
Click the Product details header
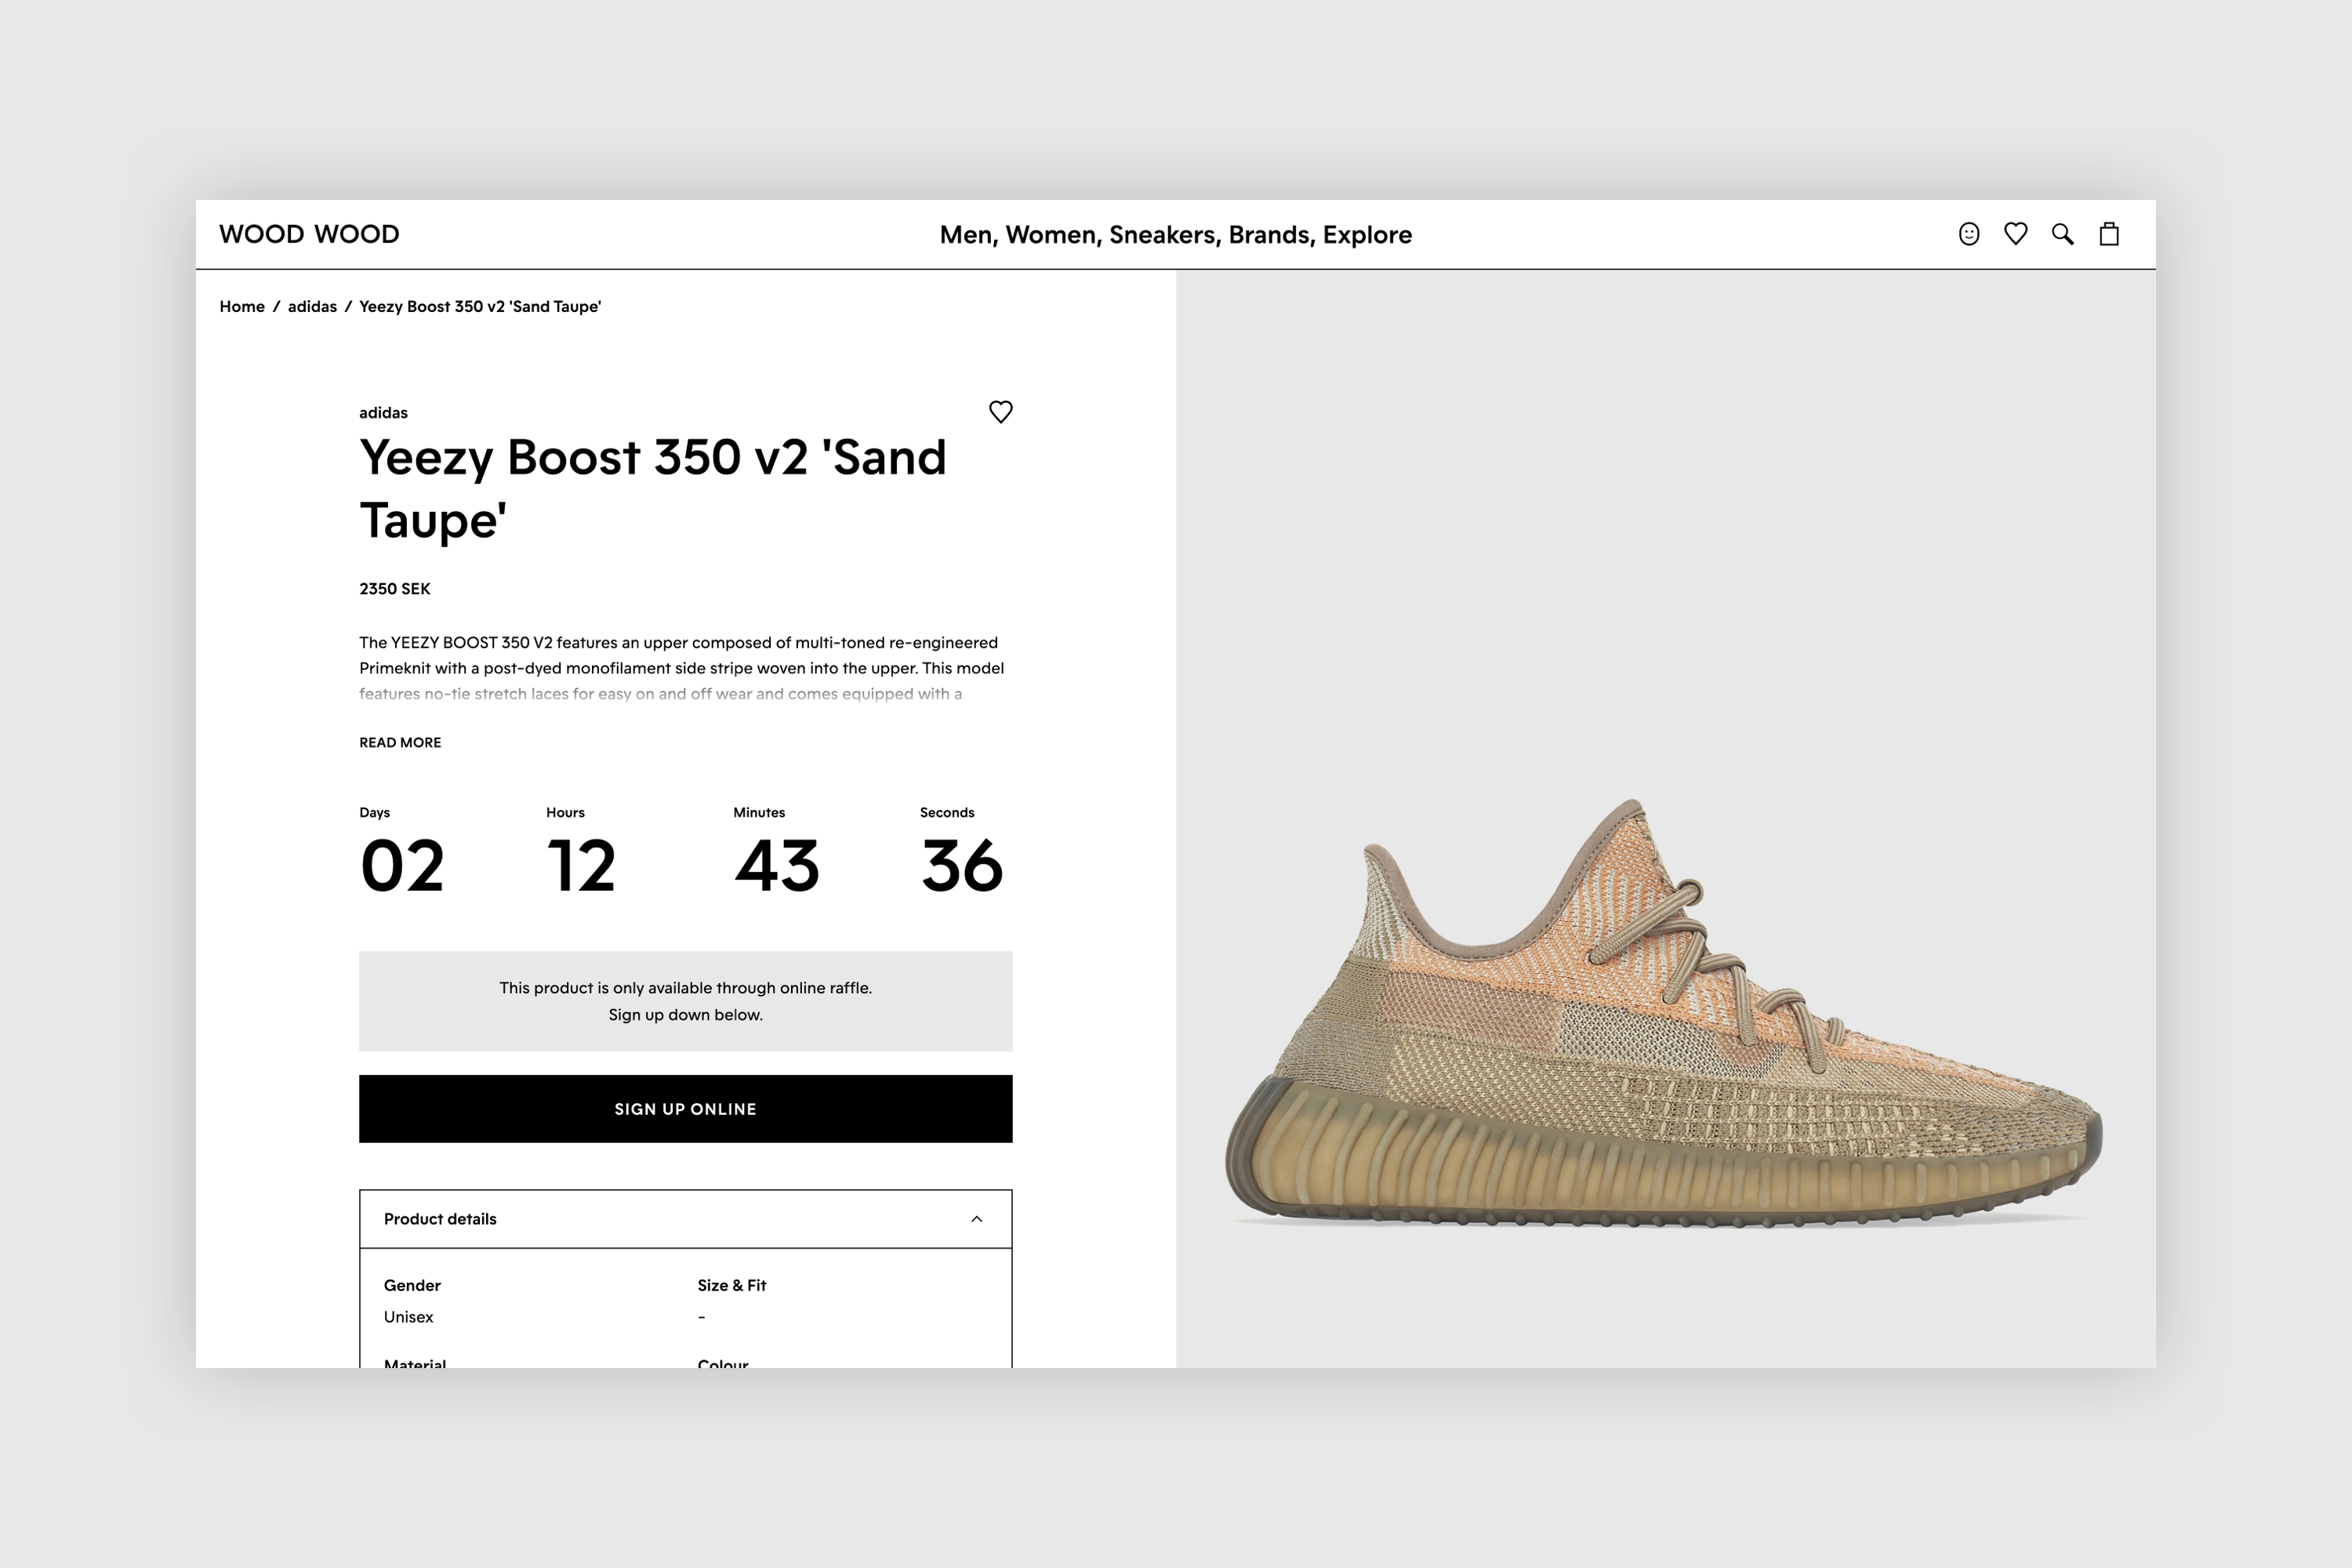[x=440, y=1219]
